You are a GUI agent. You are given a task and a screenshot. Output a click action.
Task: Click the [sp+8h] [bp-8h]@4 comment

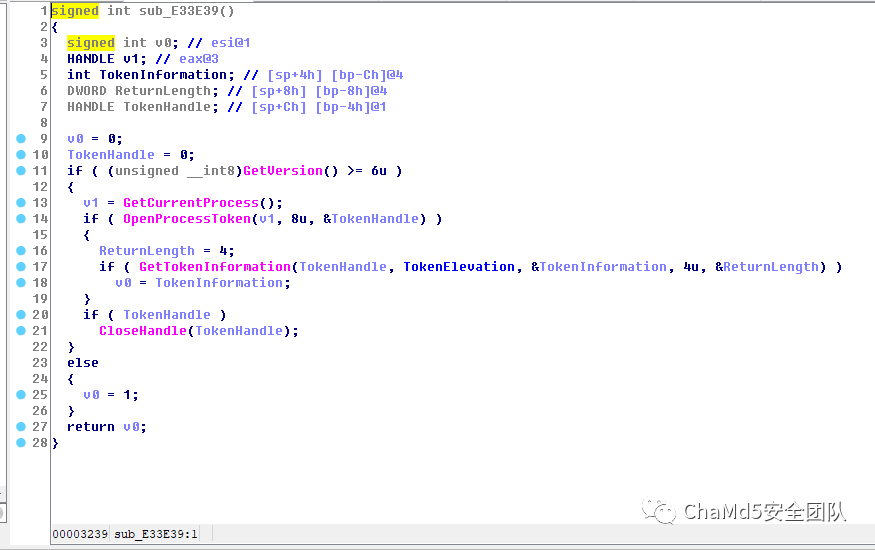319,90
